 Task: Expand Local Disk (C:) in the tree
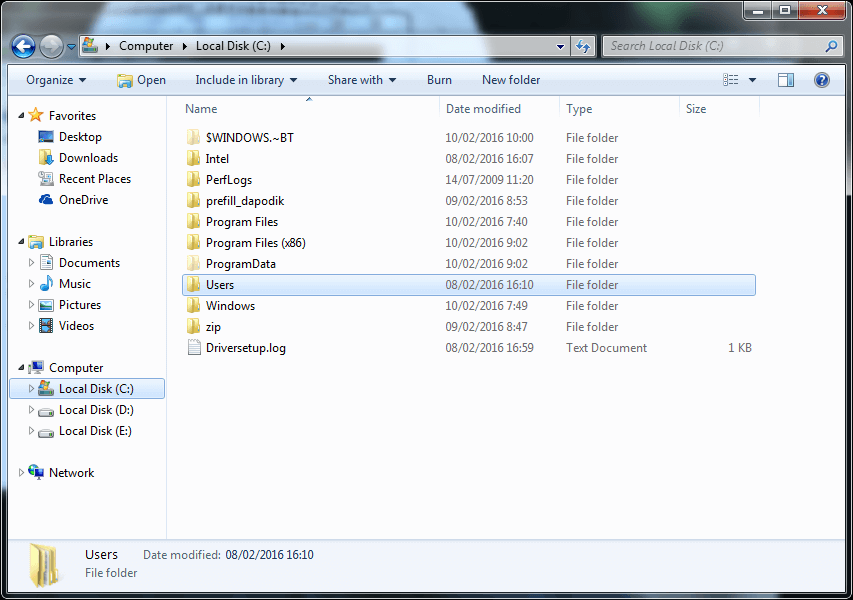click(x=31, y=388)
